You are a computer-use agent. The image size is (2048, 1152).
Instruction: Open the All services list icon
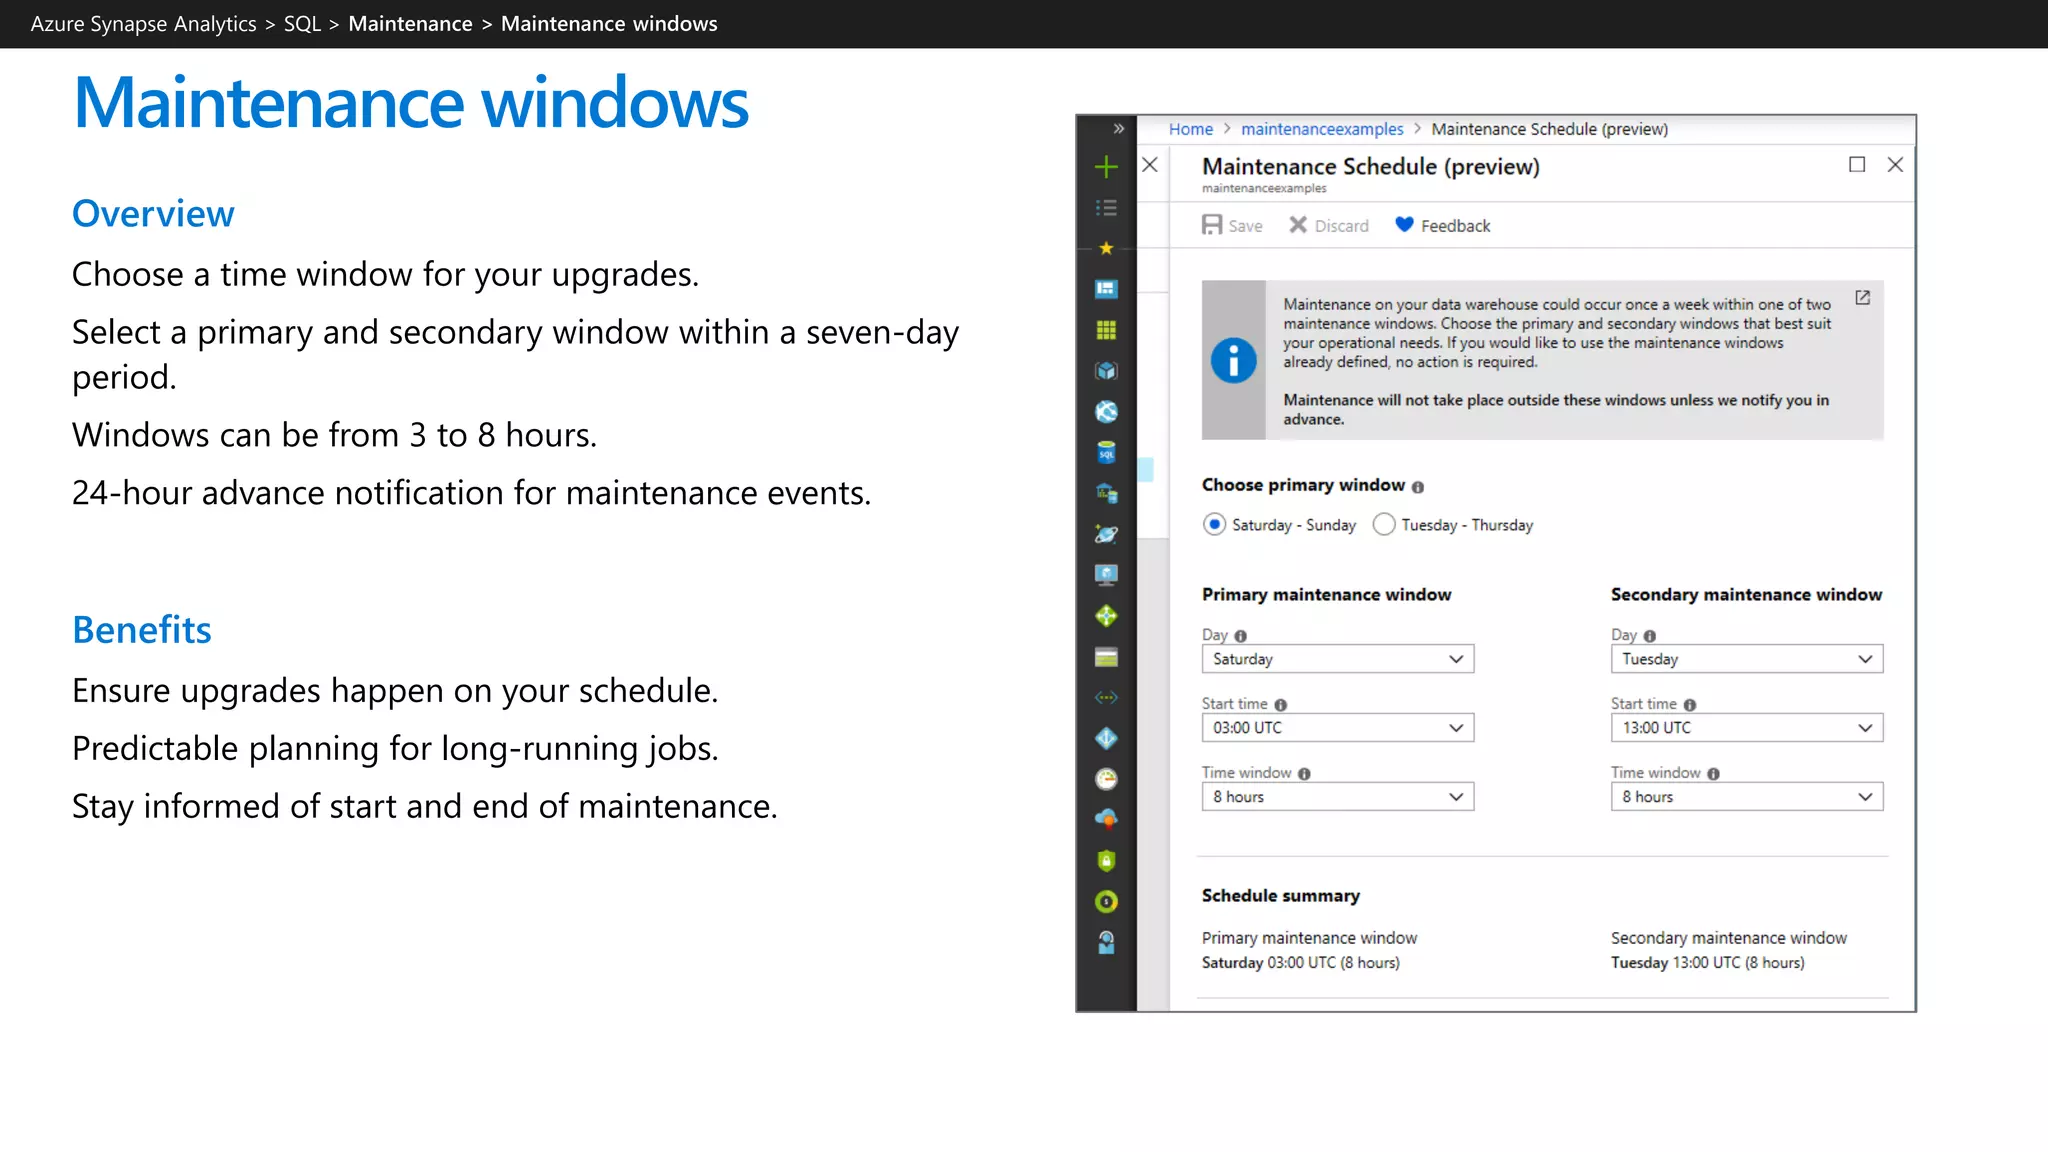pos(1106,208)
